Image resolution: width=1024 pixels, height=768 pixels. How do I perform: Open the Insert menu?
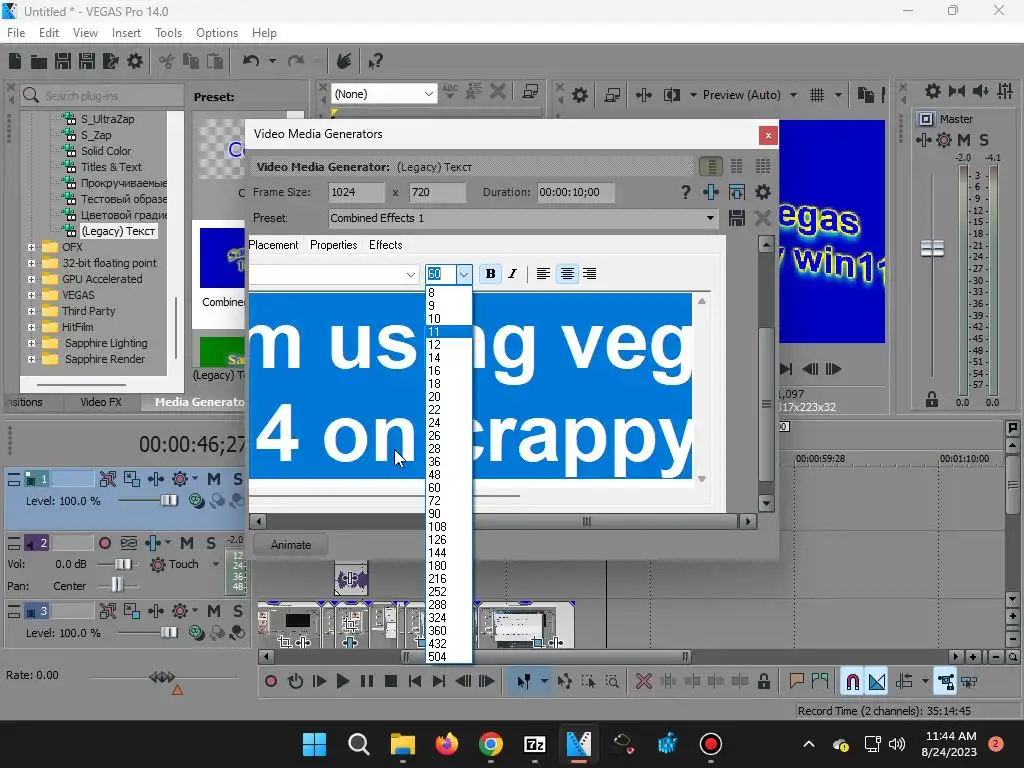pyautogui.click(x=126, y=33)
